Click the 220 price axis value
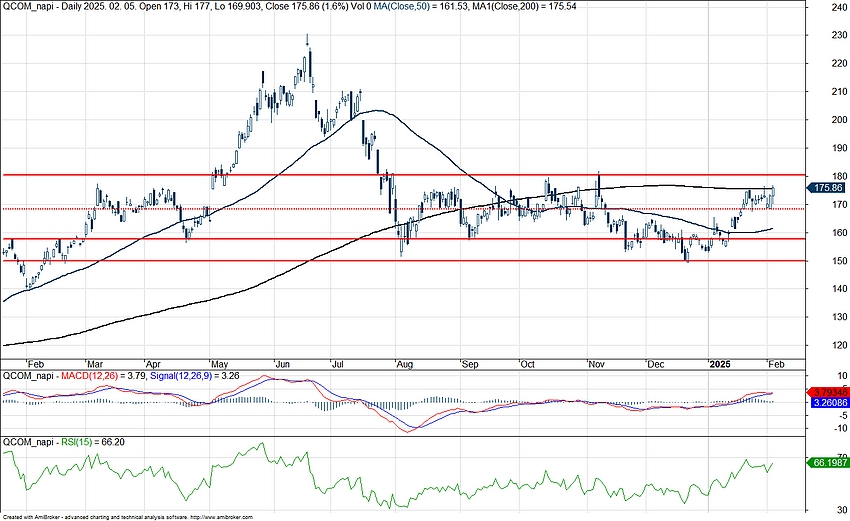 [839, 63]
